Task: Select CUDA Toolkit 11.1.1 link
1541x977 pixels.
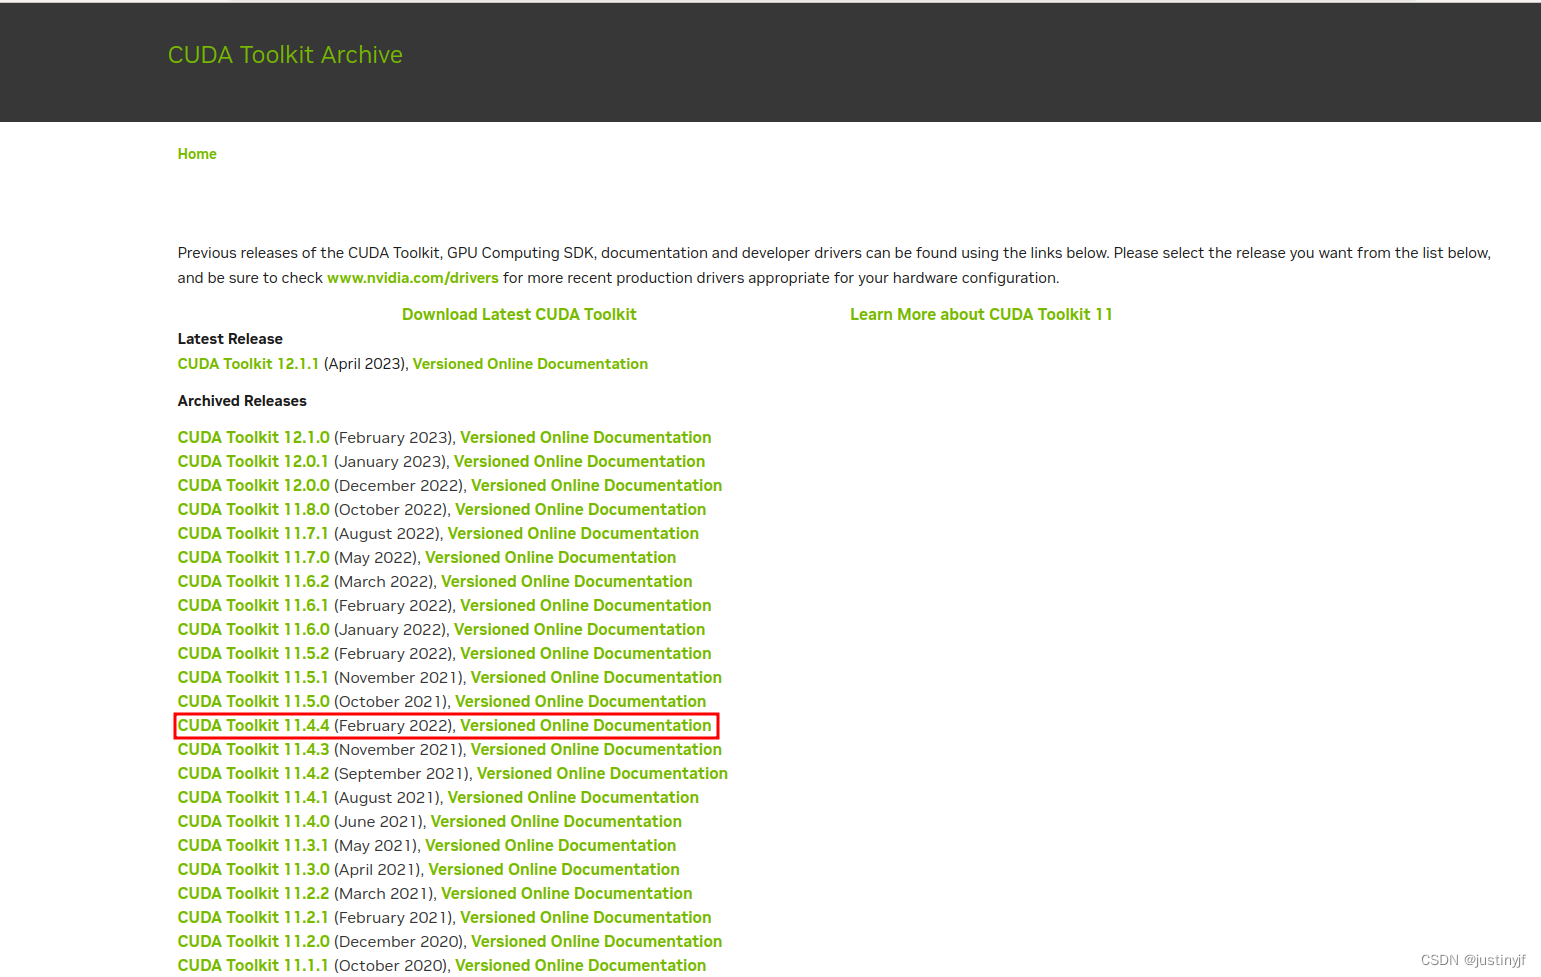Action: click(x=253, y=965)
